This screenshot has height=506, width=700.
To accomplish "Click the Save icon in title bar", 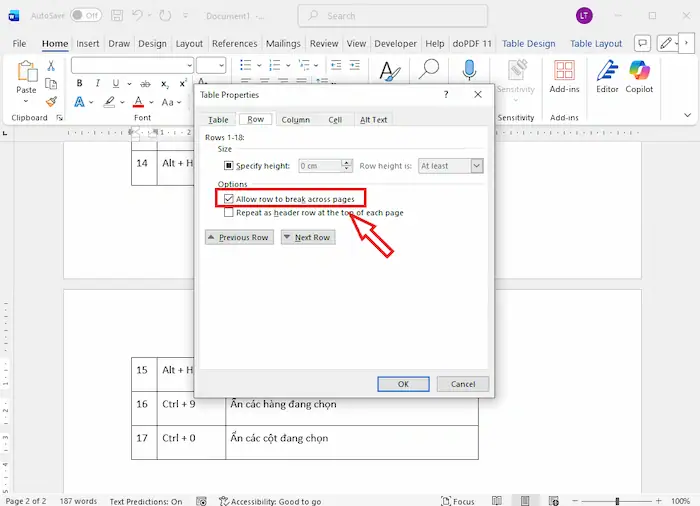I will point(117,16).
